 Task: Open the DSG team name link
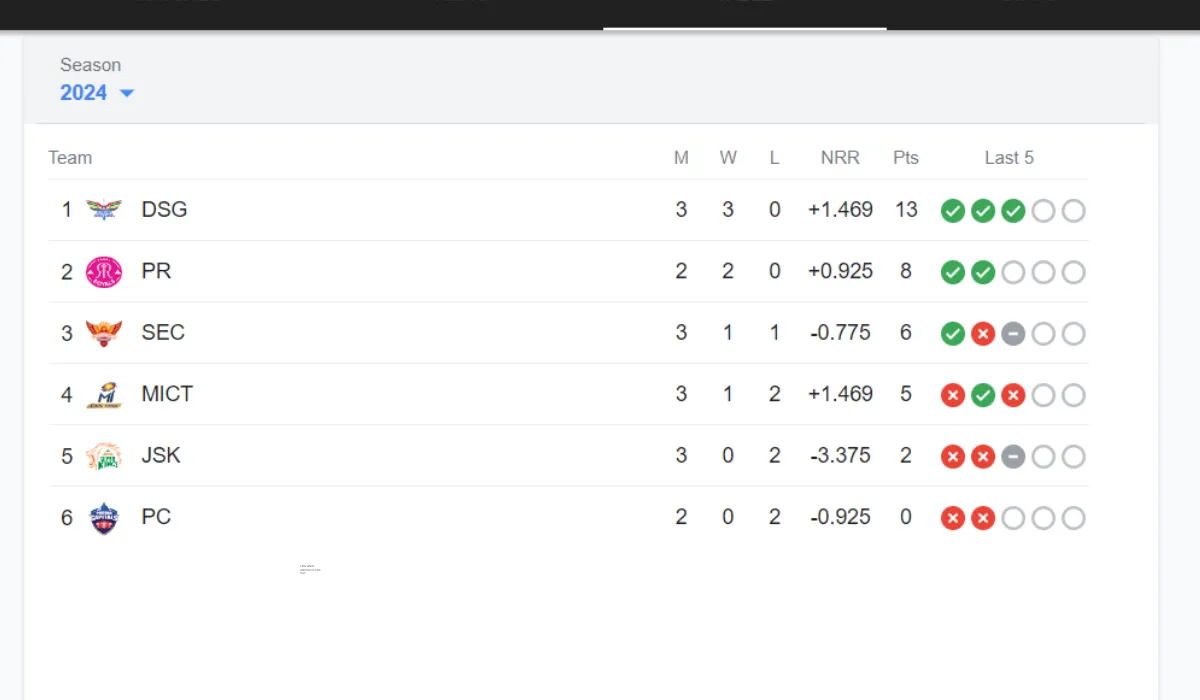point(164,210)
